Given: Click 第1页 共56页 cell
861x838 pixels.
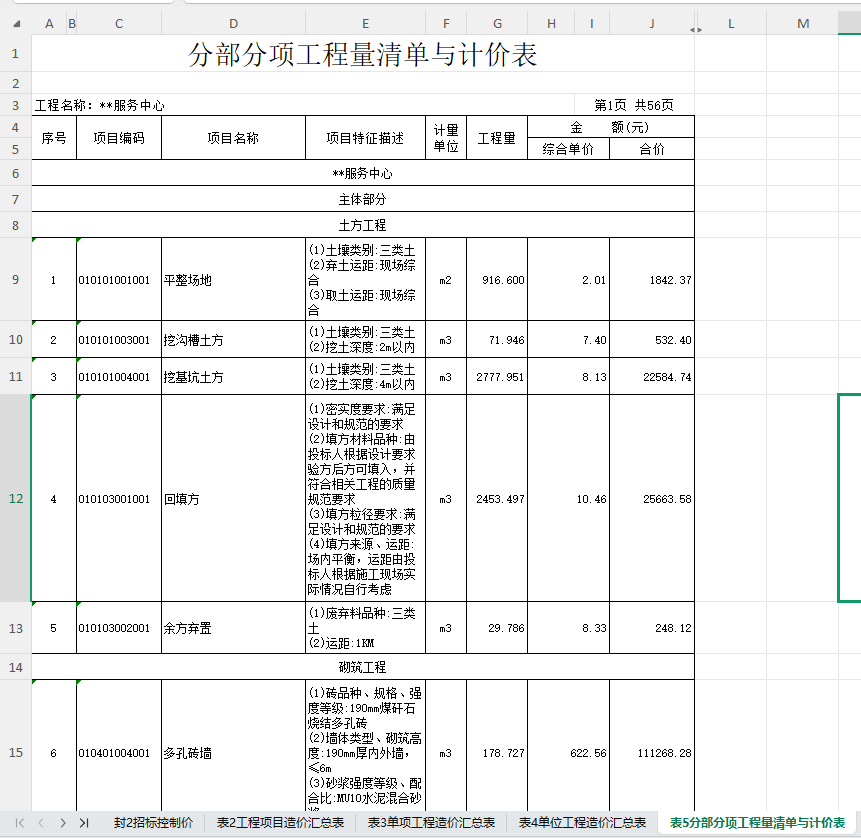Looking at the screenshot, I should 634,105.
